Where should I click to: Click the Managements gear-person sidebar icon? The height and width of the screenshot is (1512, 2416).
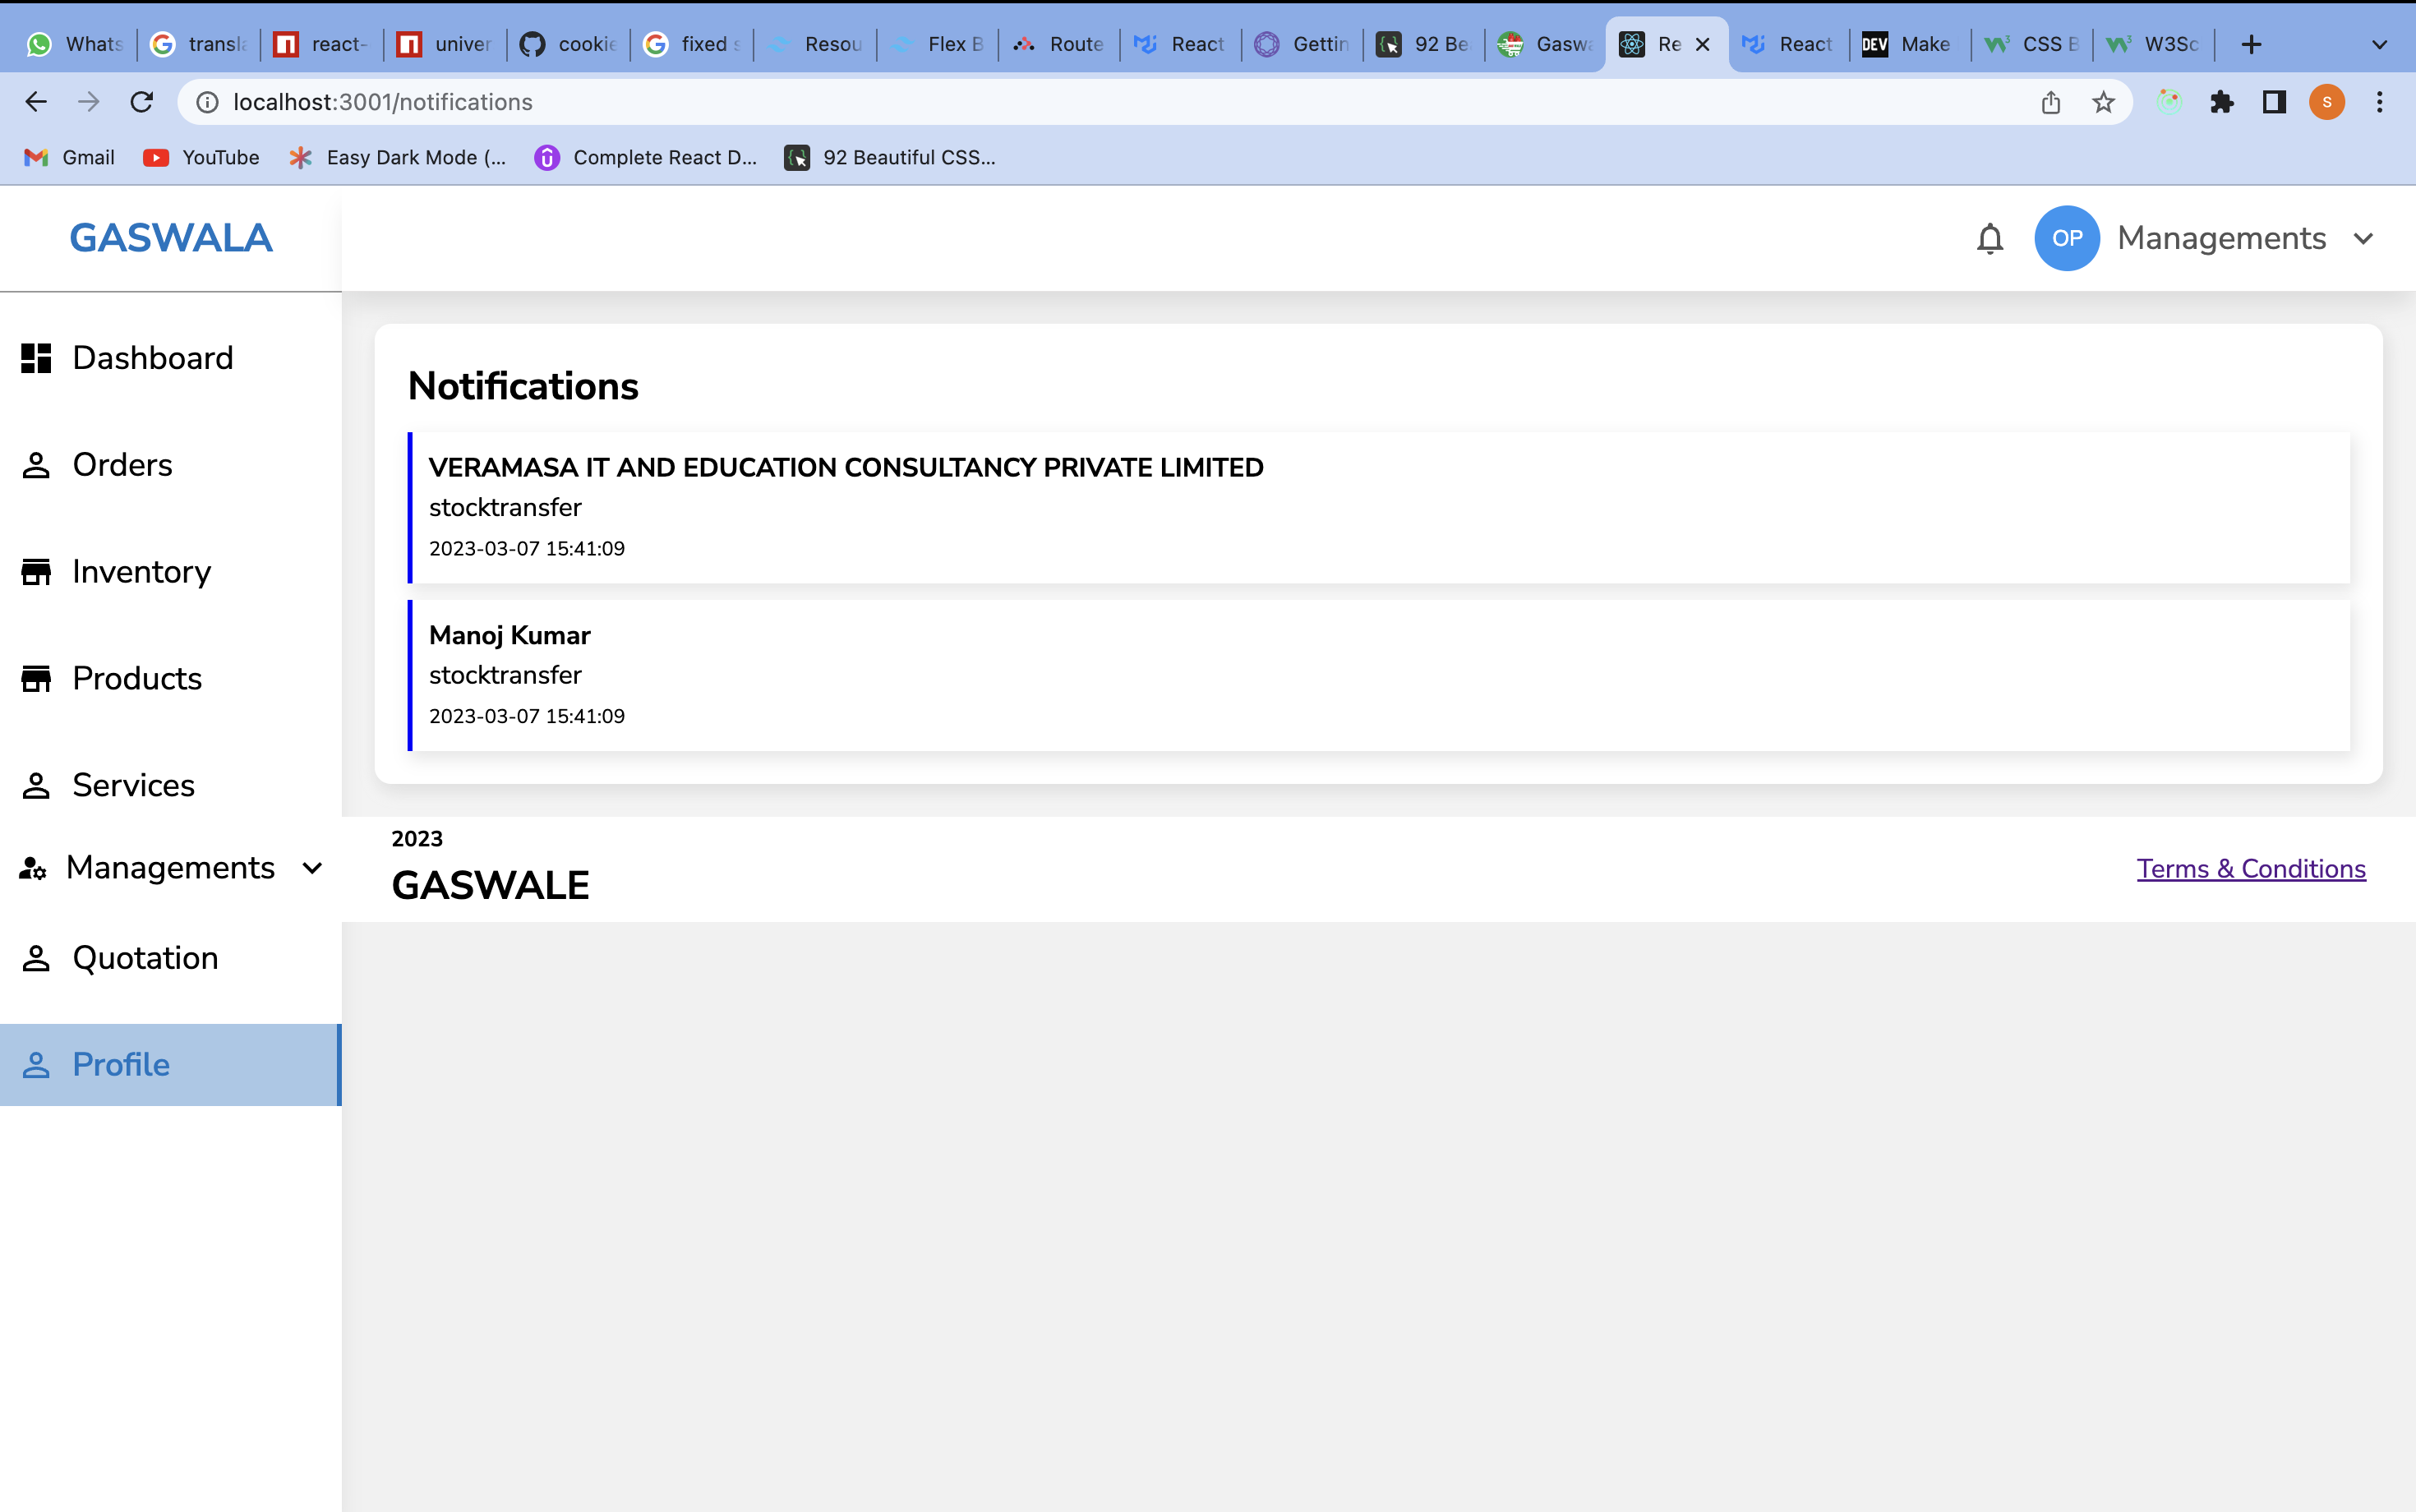pos(33,868)
